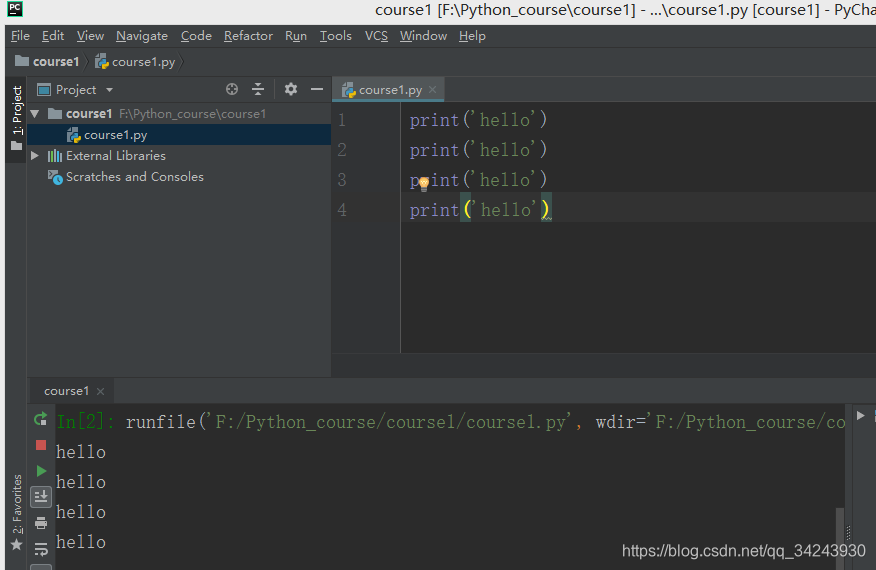Click the green Execute/Run console icon
The width and height of the screenshot is (876, 570).
click(x=41, y=471)
